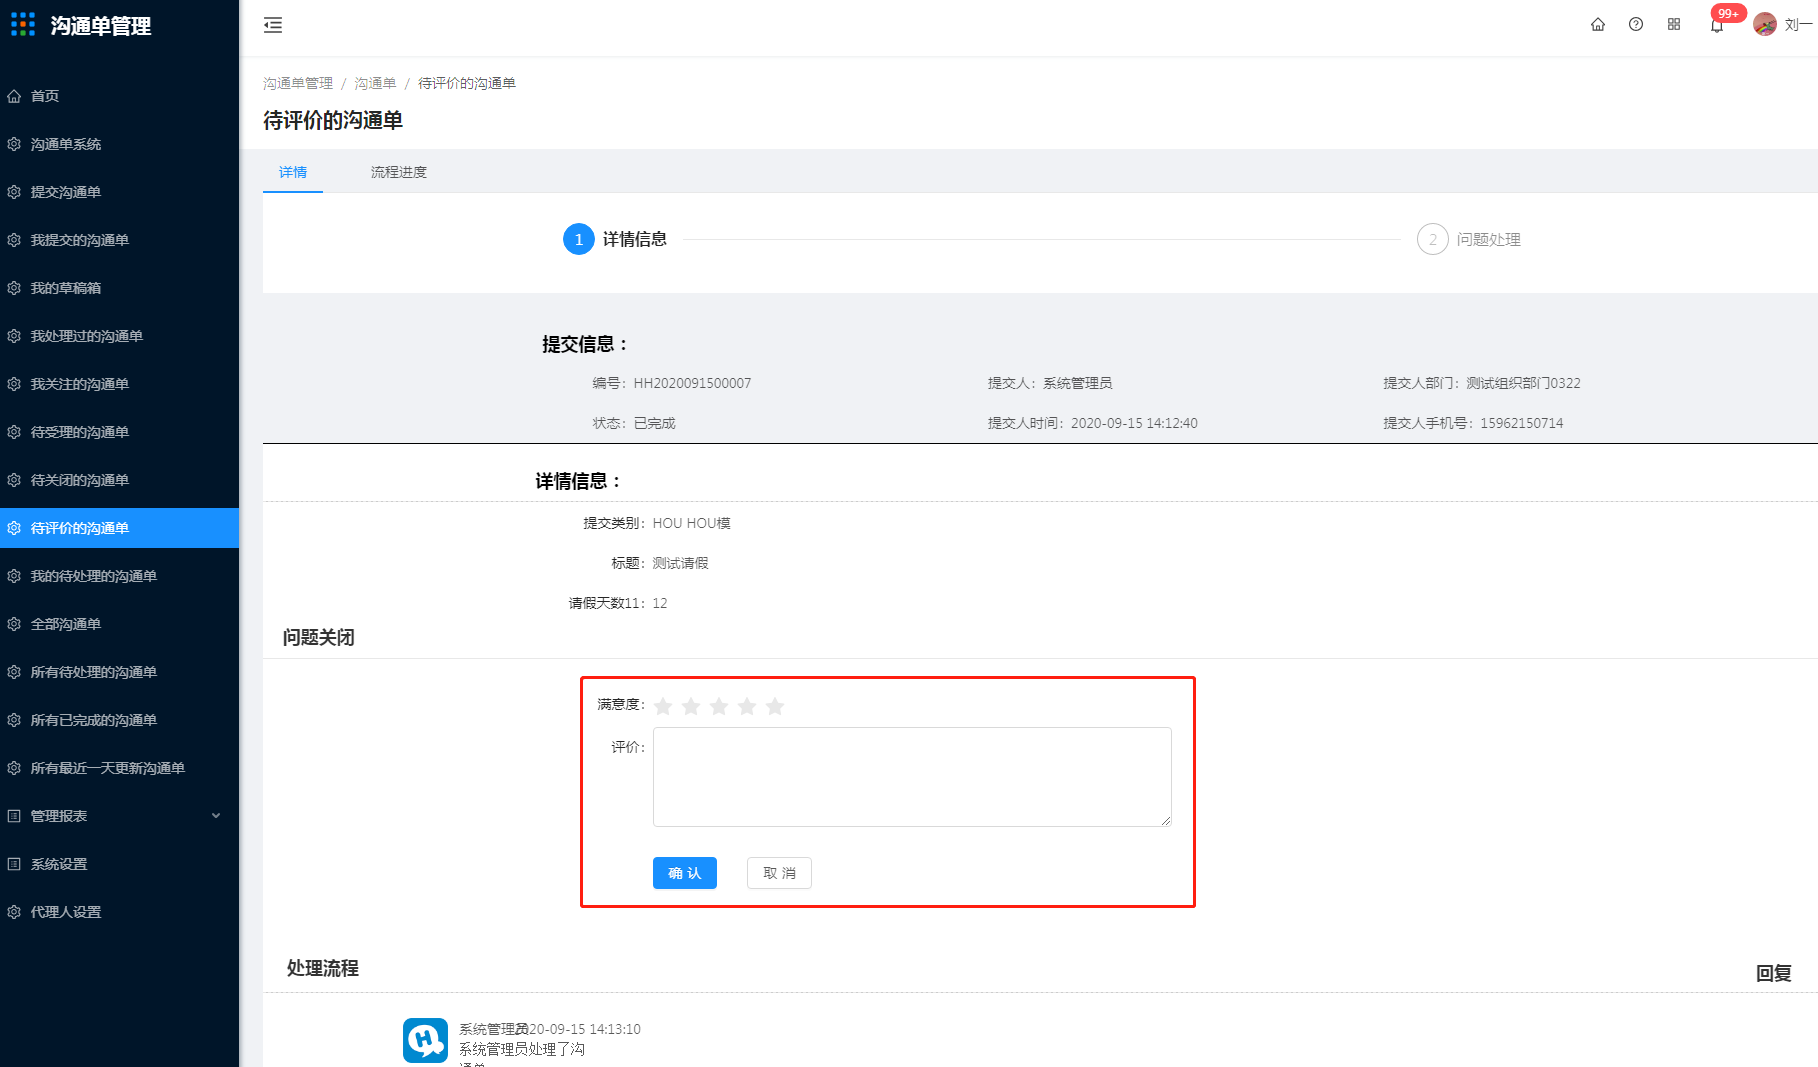Set rating to two stars

tap(691, 707)
